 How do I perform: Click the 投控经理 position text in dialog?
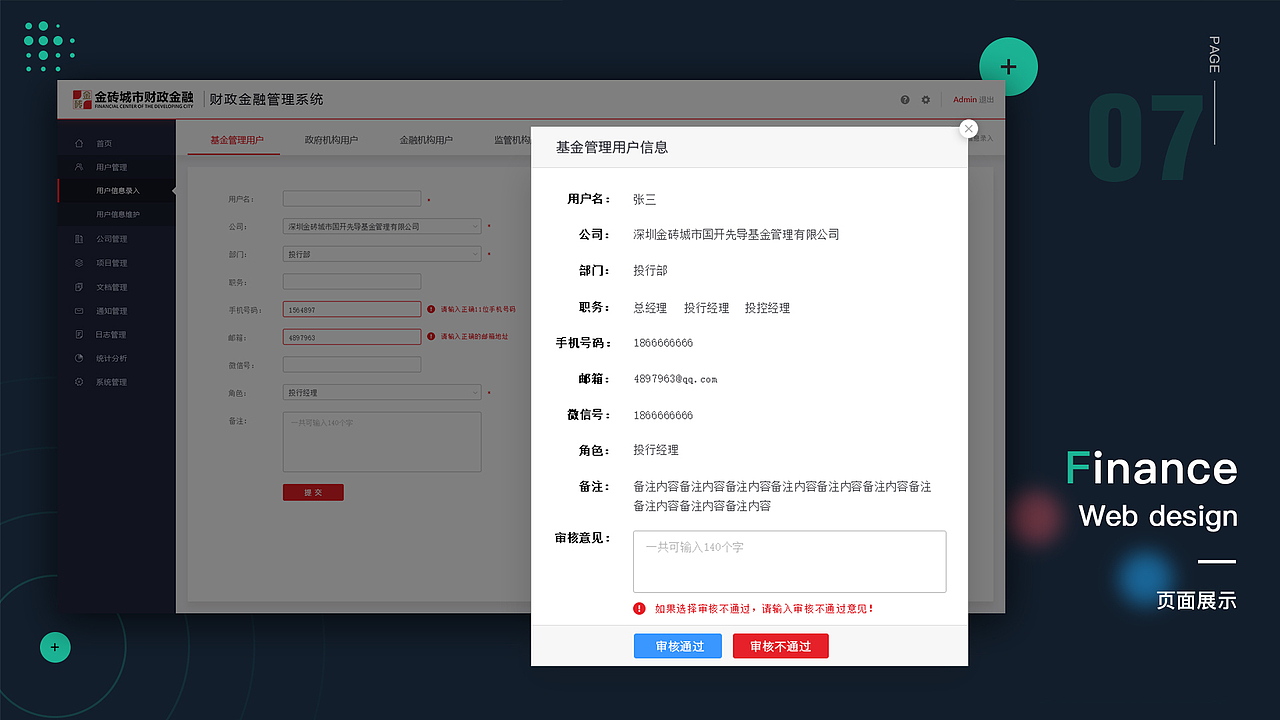click(767, 308)
